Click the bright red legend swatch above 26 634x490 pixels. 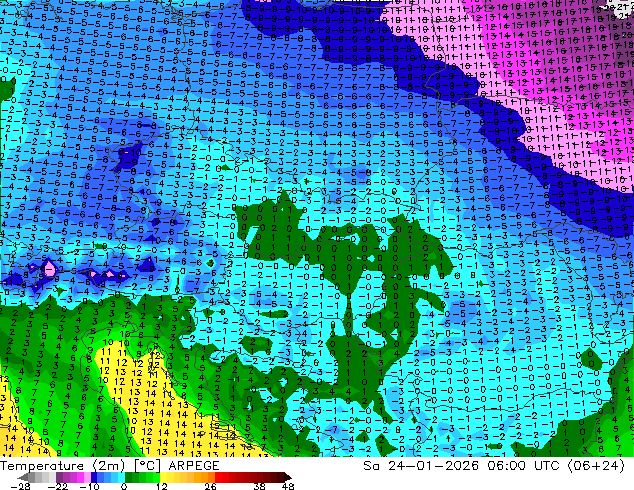(x=218, y=477)
